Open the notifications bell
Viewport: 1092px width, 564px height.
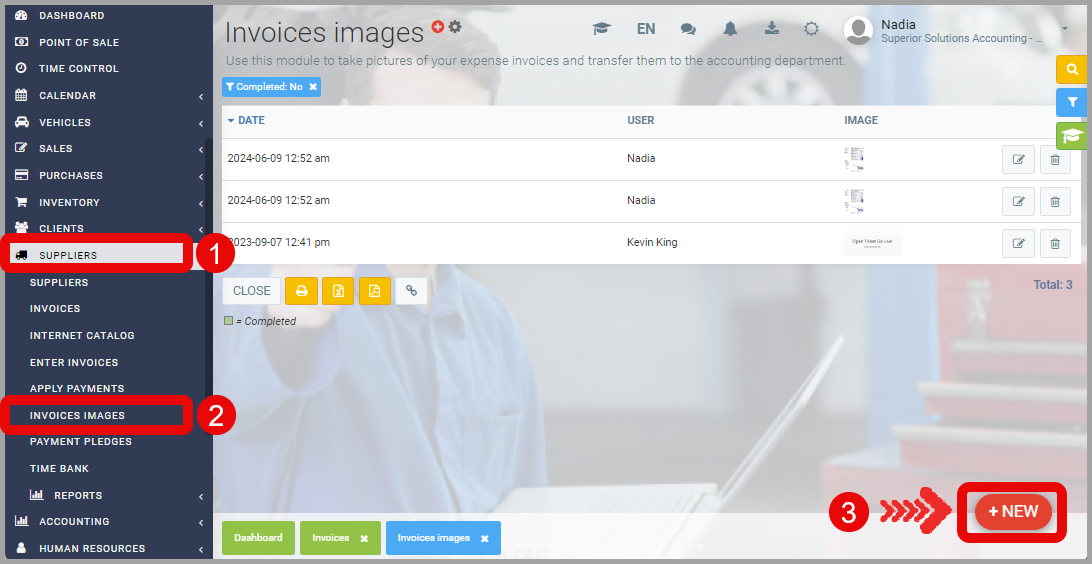[x=731, y=29]
